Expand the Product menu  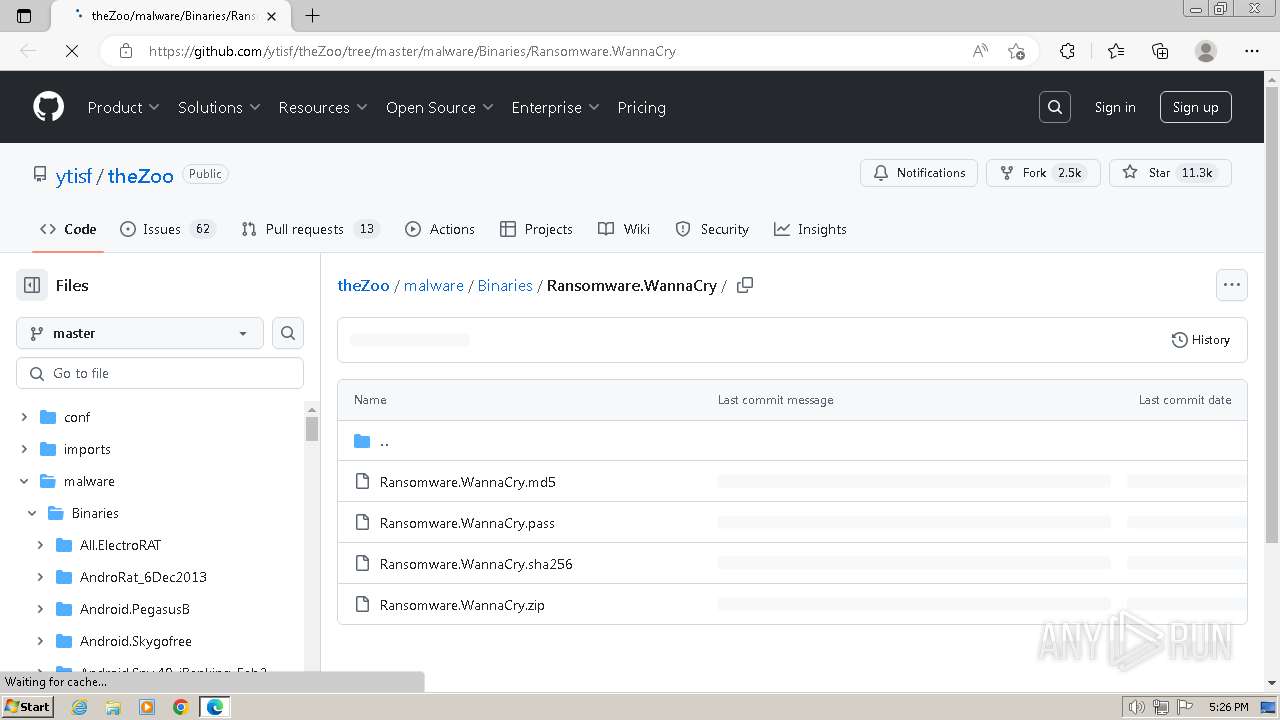[123, 107]
